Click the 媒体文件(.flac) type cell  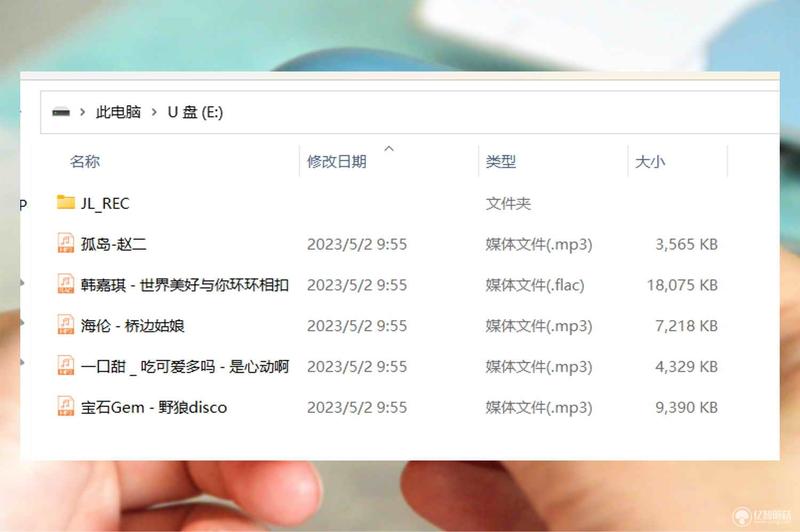(535, 285)
